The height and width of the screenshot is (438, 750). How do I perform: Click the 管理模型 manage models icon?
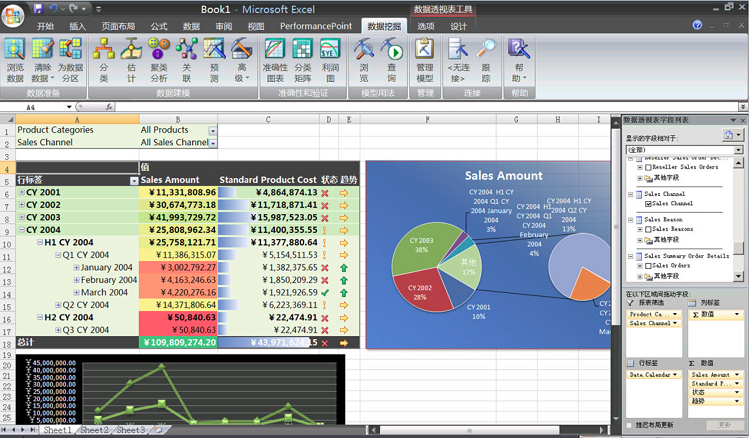tap(425, 61)
